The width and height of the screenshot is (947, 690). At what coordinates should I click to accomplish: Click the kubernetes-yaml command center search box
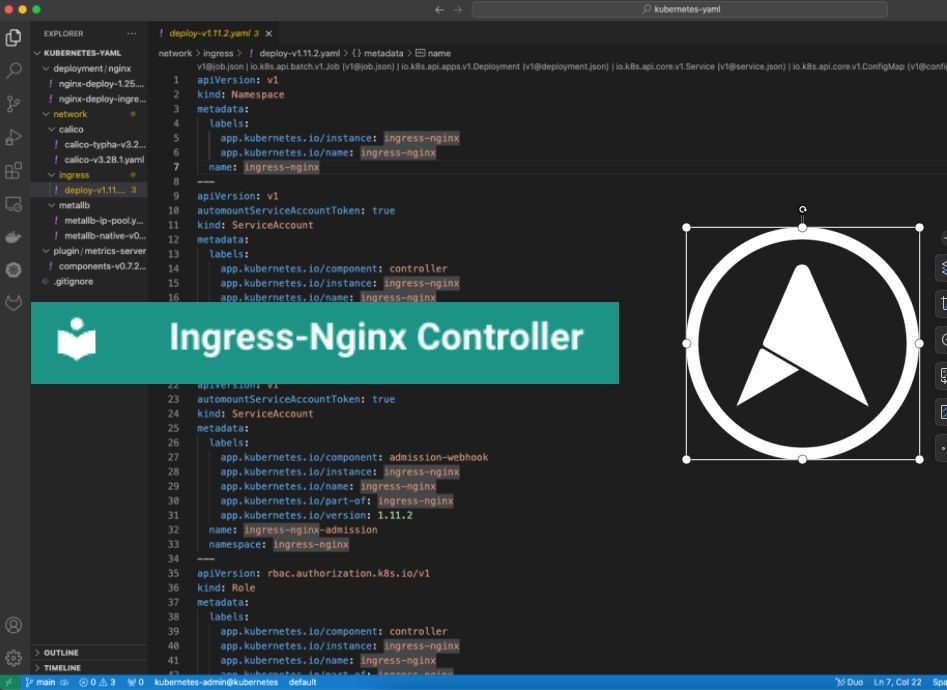click(680, 10)
